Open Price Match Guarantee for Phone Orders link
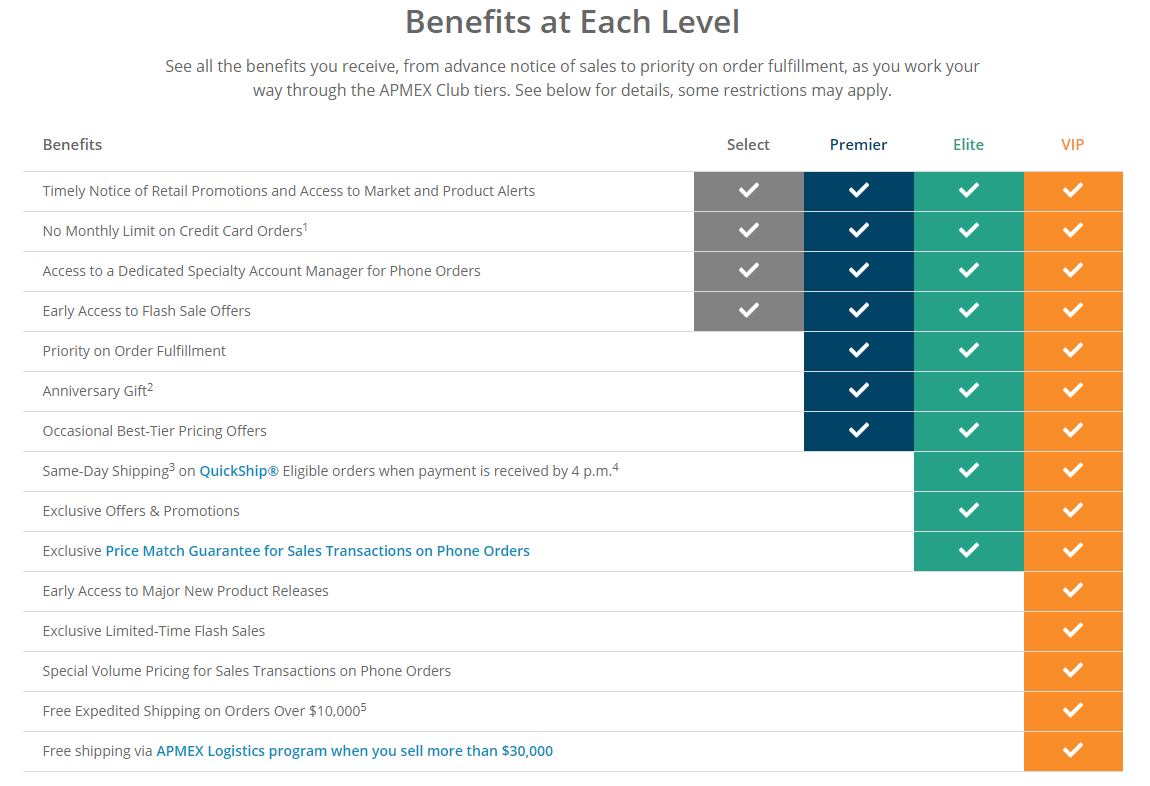This screenshot has width=1150, height=786. [x=318, y=551]
